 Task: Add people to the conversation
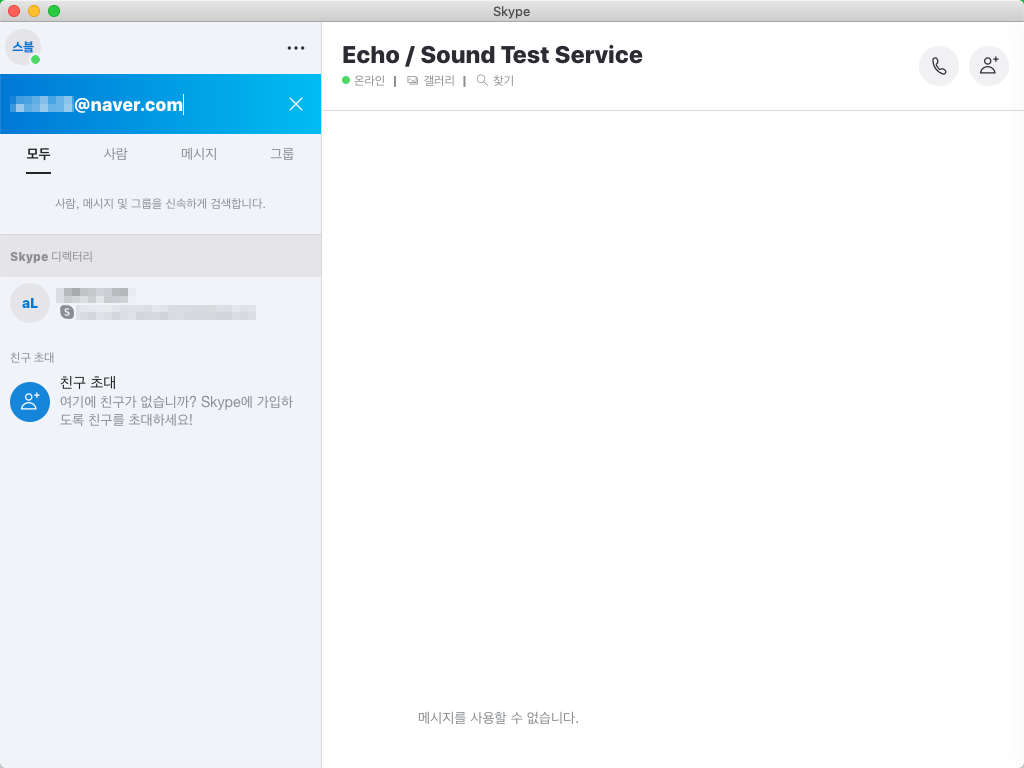(x=989, y=66)
